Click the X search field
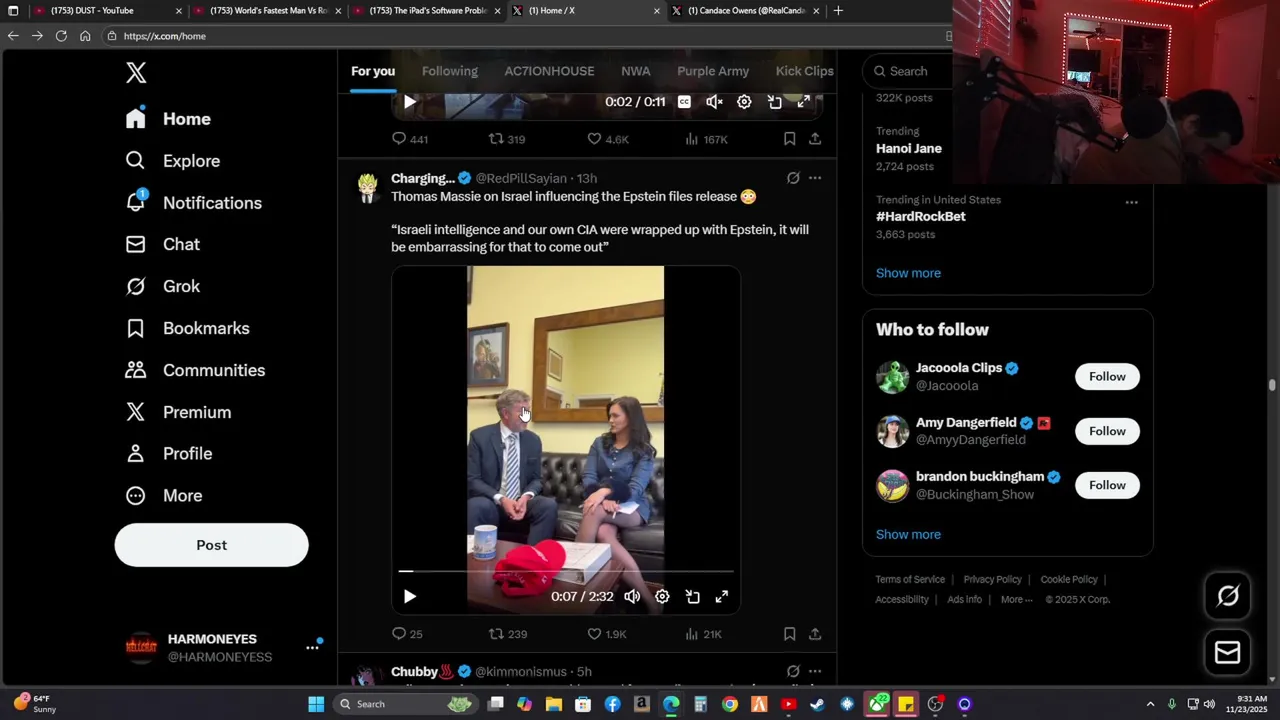 908,71
